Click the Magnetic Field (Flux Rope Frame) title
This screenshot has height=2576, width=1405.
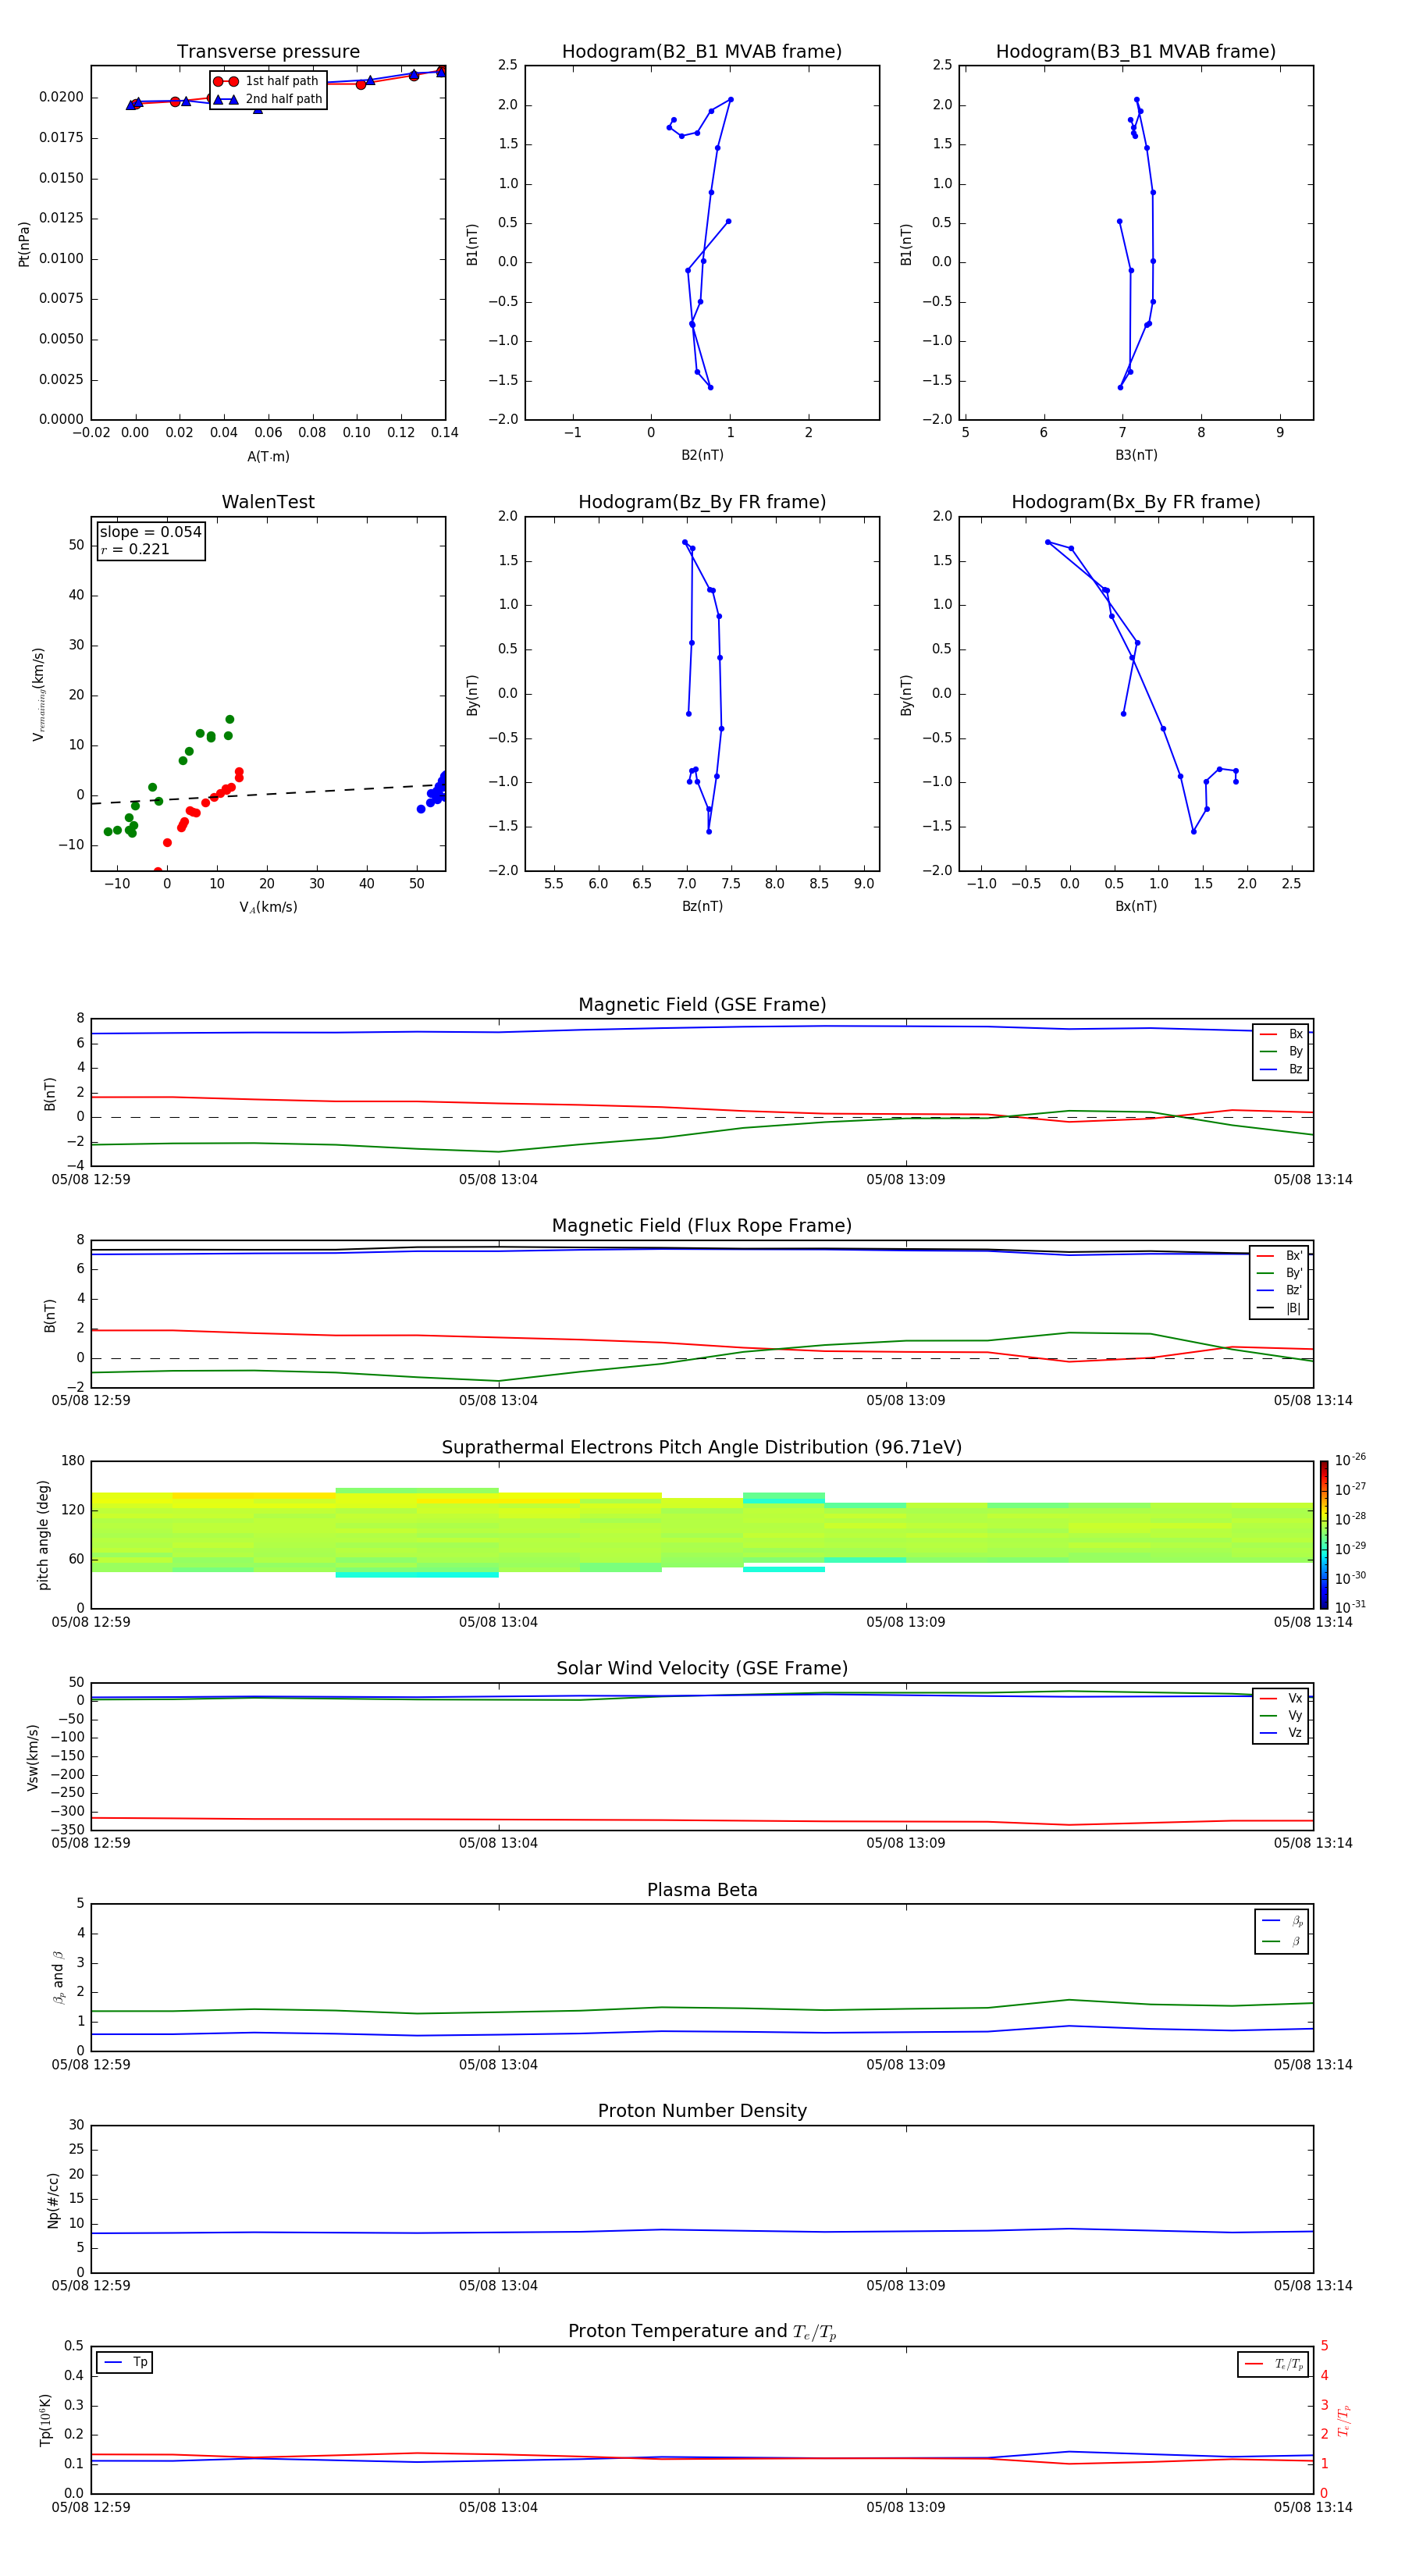coord(702,1226)
